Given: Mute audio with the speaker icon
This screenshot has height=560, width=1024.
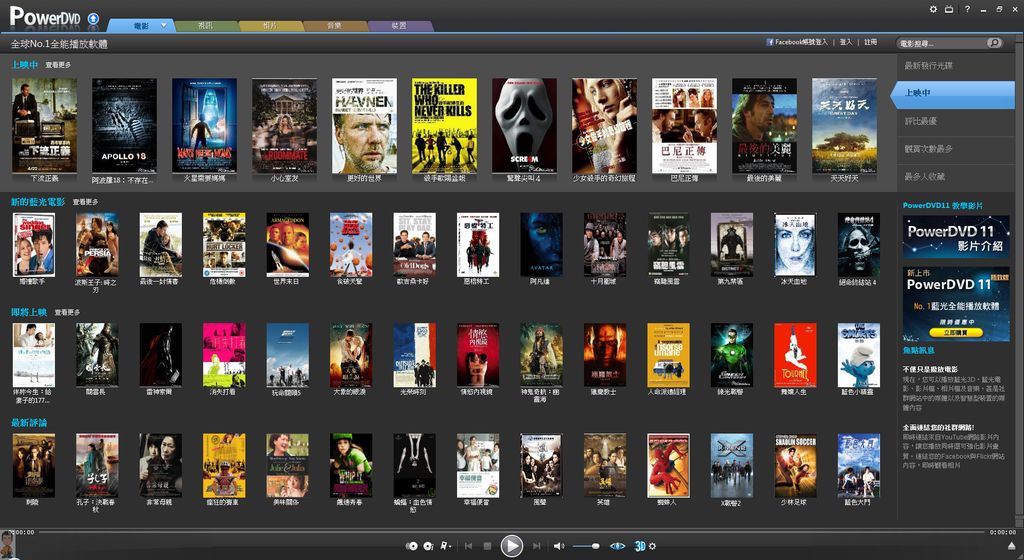Looking at the screenshot, I should point(559,546).
